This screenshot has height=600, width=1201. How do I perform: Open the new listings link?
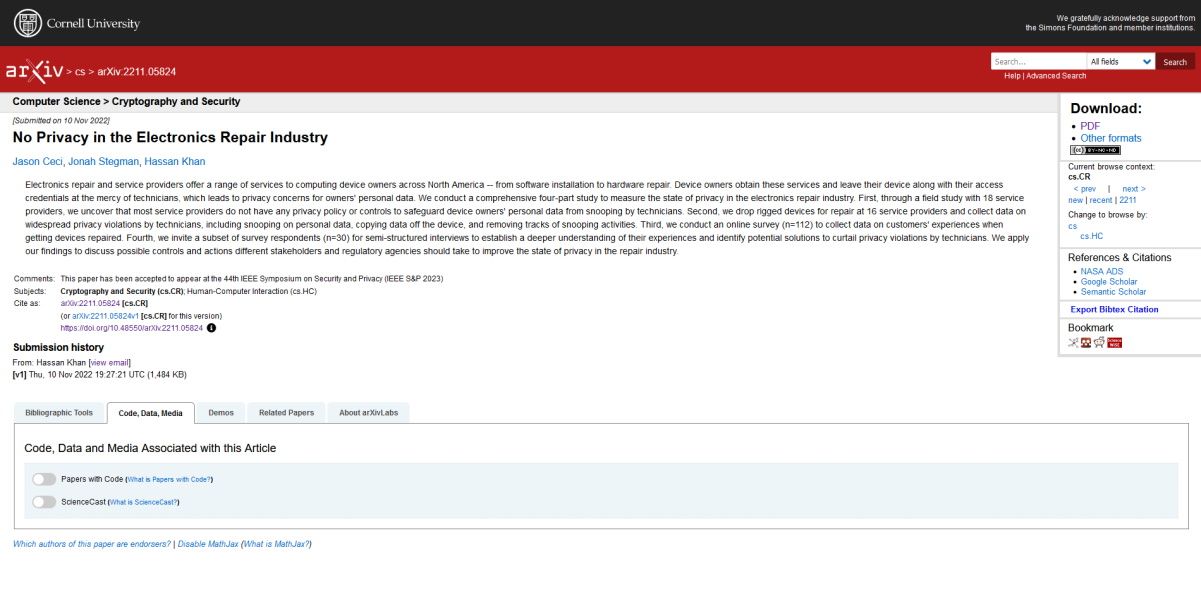[1075, 200]
